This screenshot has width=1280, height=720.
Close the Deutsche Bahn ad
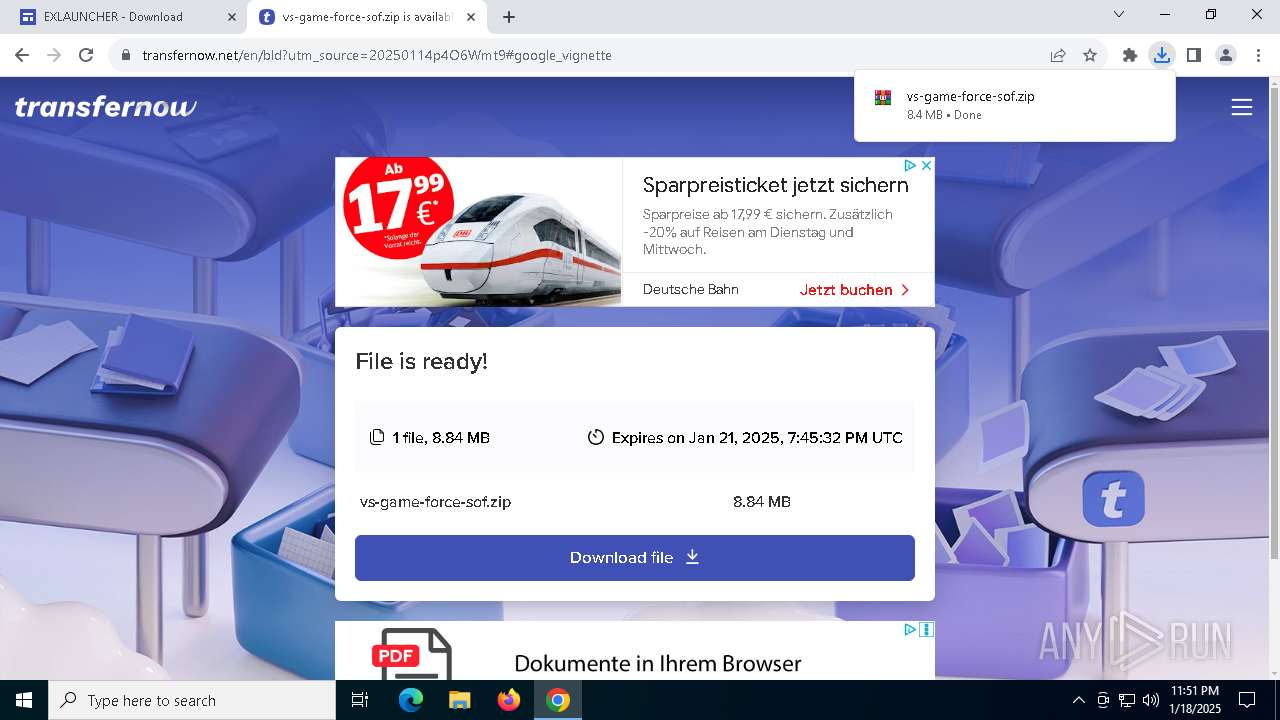[926, 166]
